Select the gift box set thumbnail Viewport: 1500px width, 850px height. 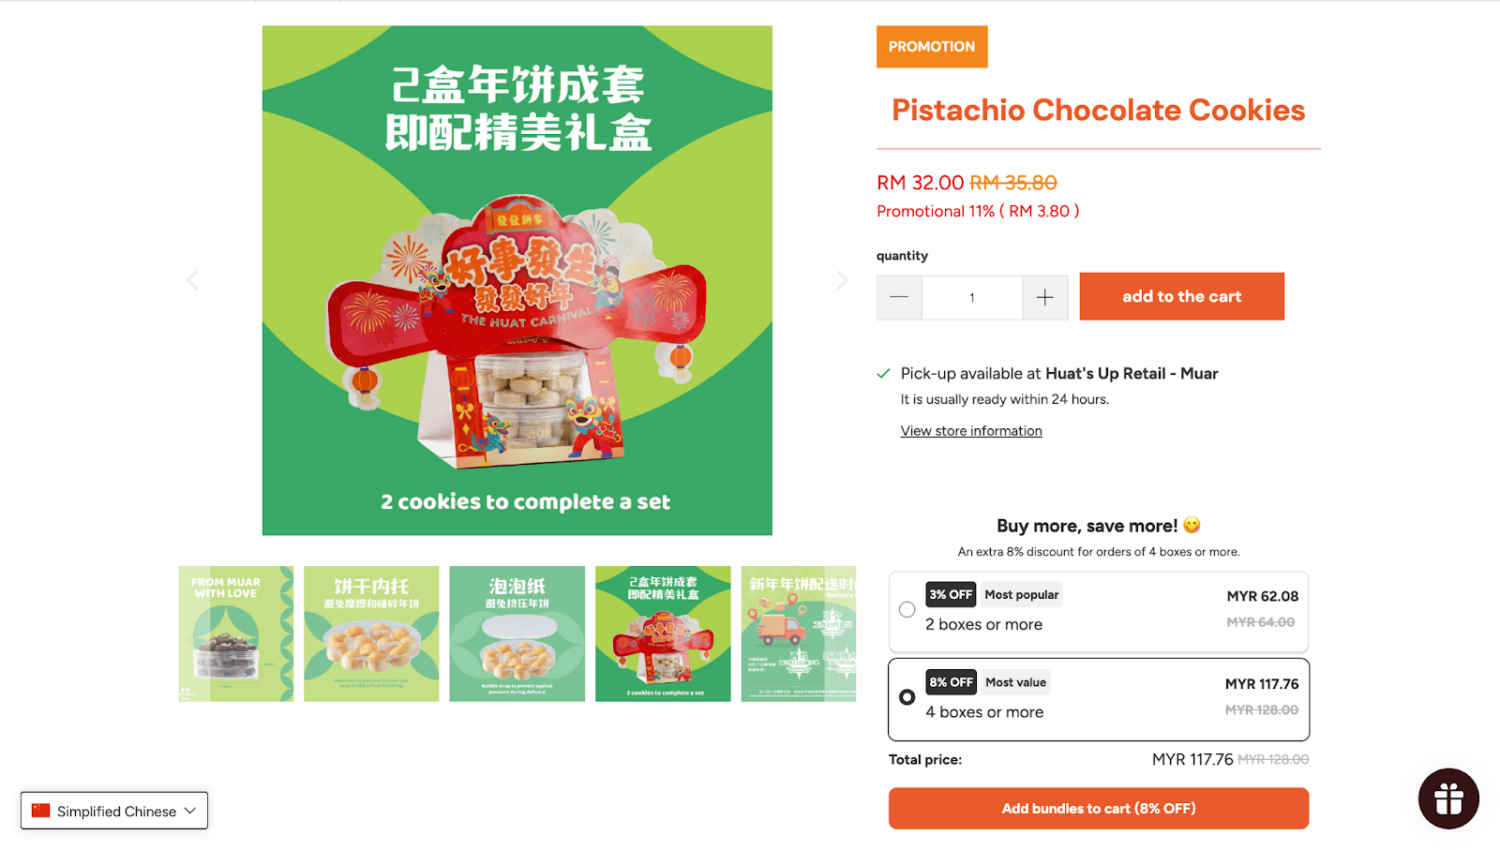point(663,634)
